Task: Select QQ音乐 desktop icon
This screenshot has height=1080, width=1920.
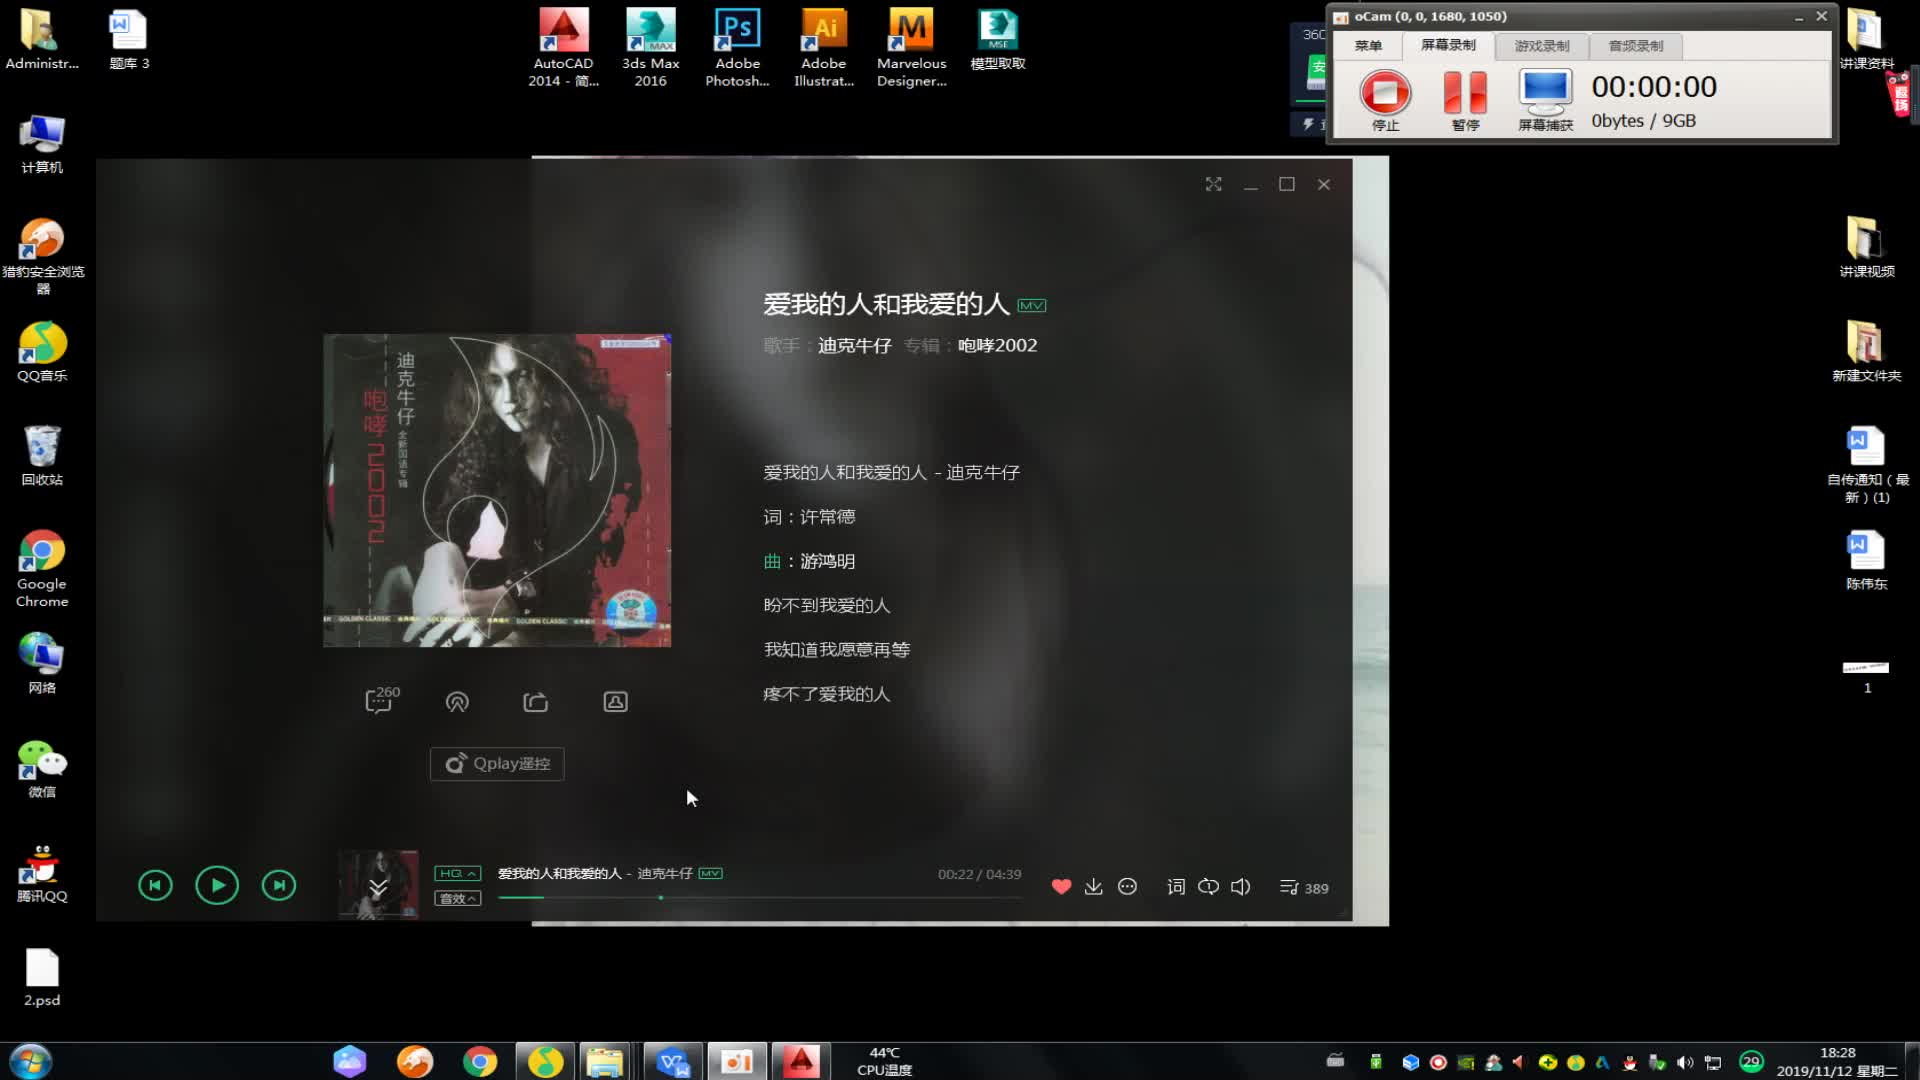Action: tap(42, 352)
